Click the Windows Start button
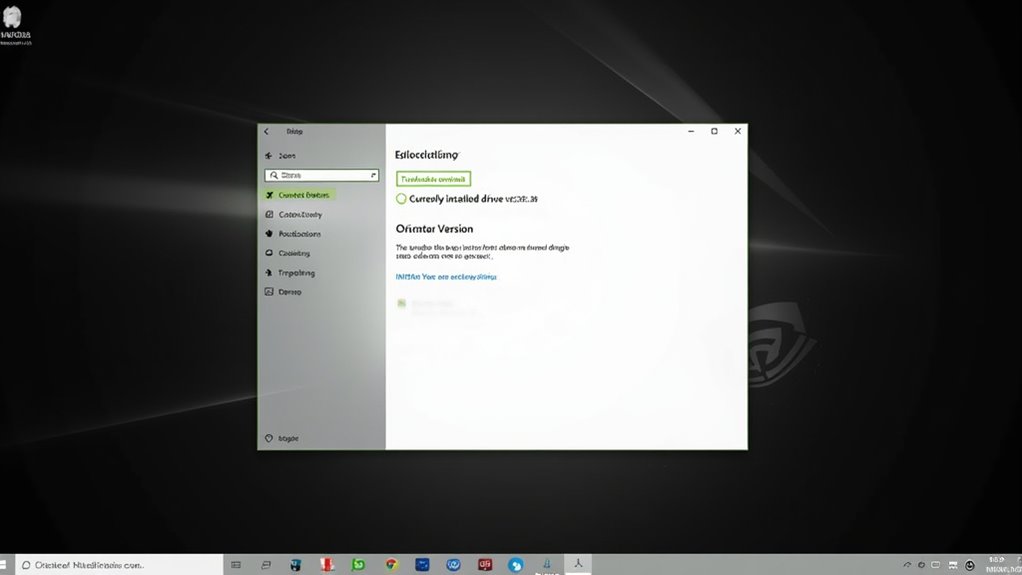Viewport: 1022px width, 575px height. tap(4, 565)
